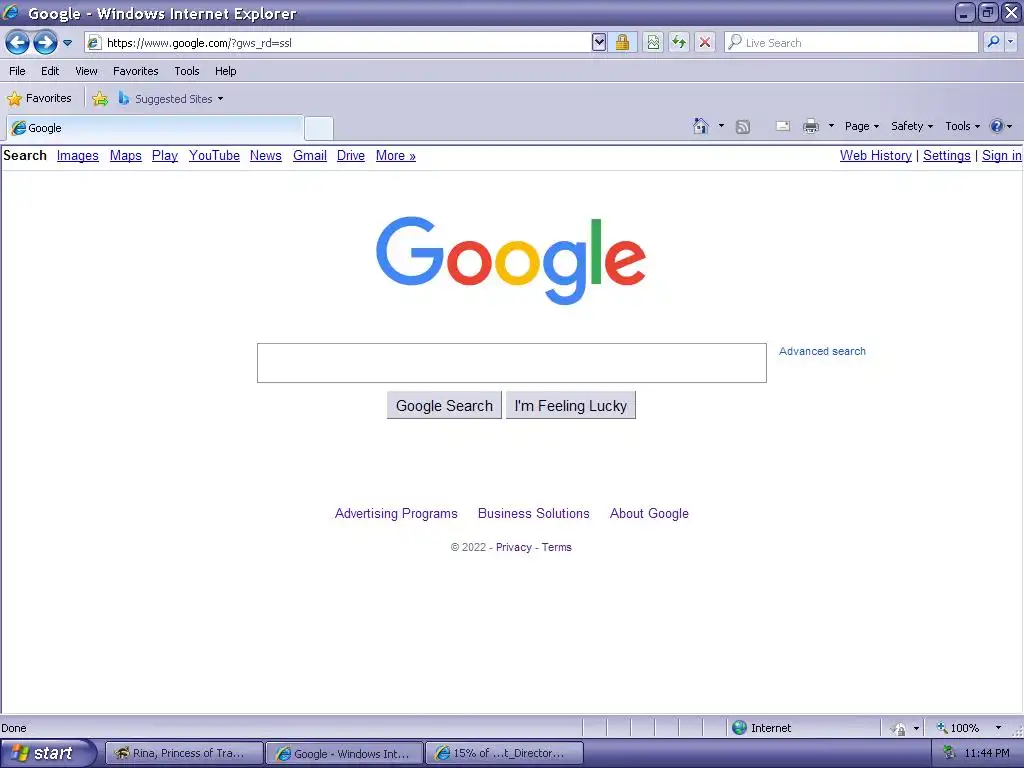
Task: Open the command bar Tools dropdown
Action: pos(962,126)
